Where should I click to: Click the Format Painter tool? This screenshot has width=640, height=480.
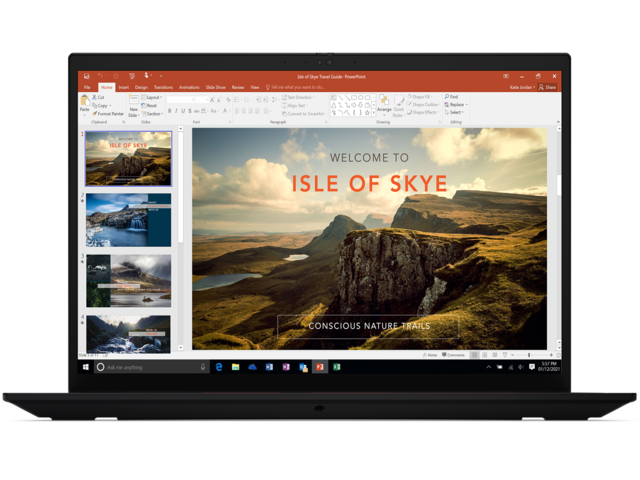110,114
